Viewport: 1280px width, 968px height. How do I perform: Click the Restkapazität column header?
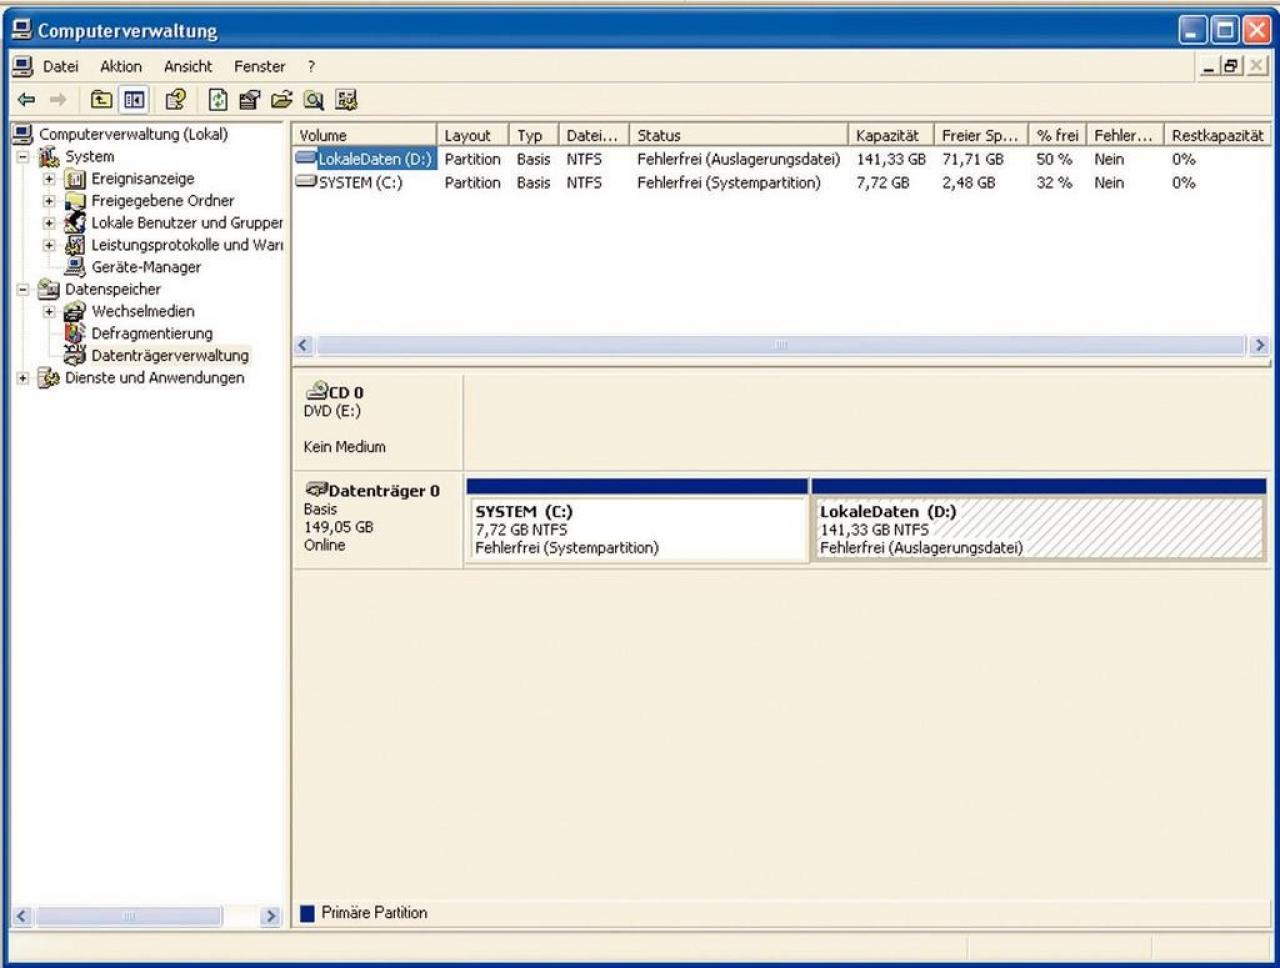(x=1218, y=135)
